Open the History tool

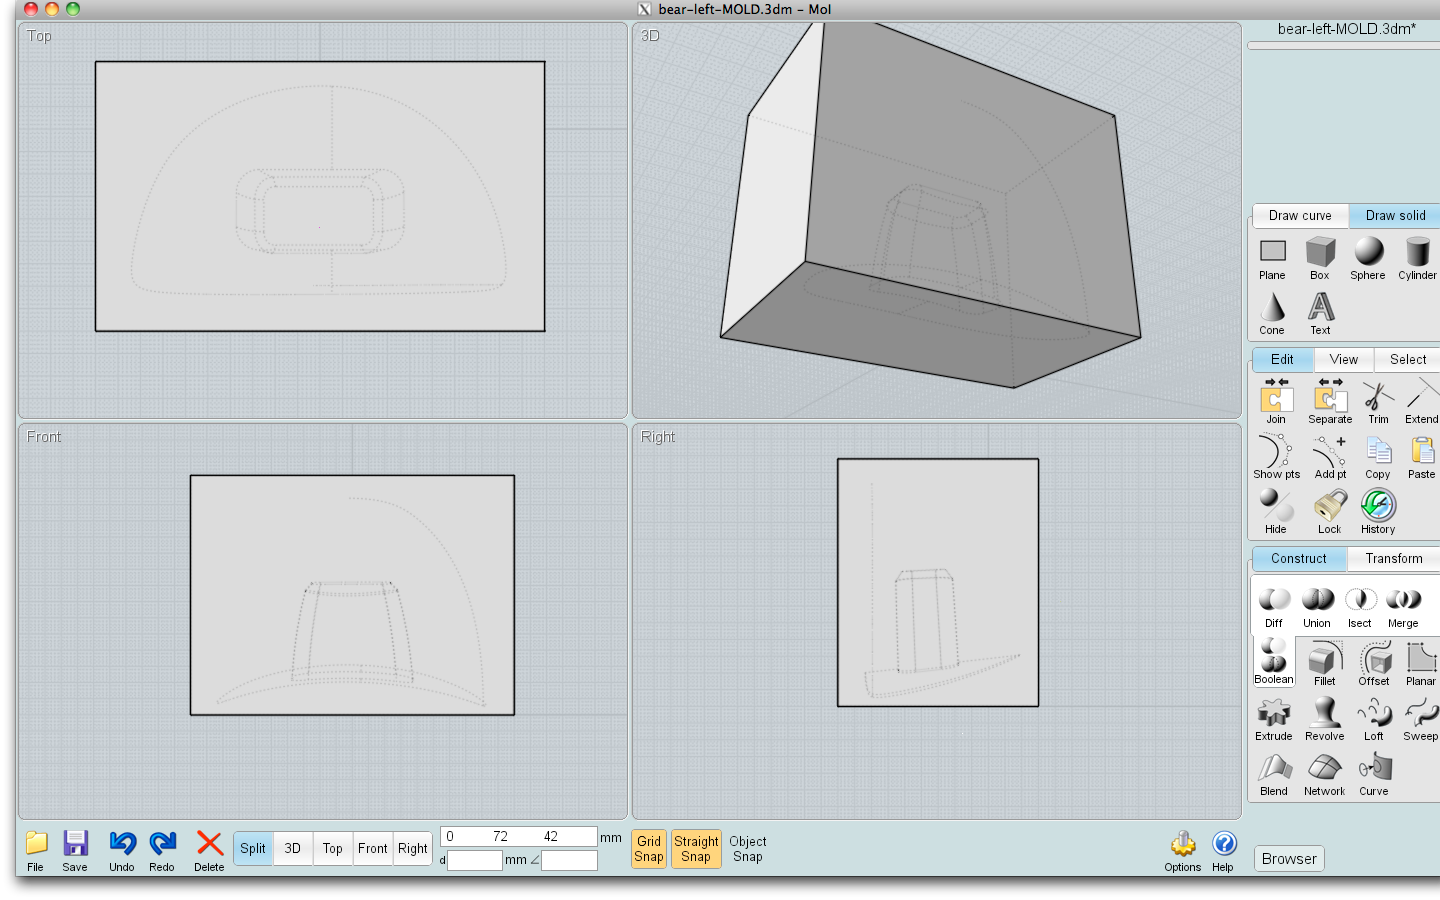click(1378, 512)
